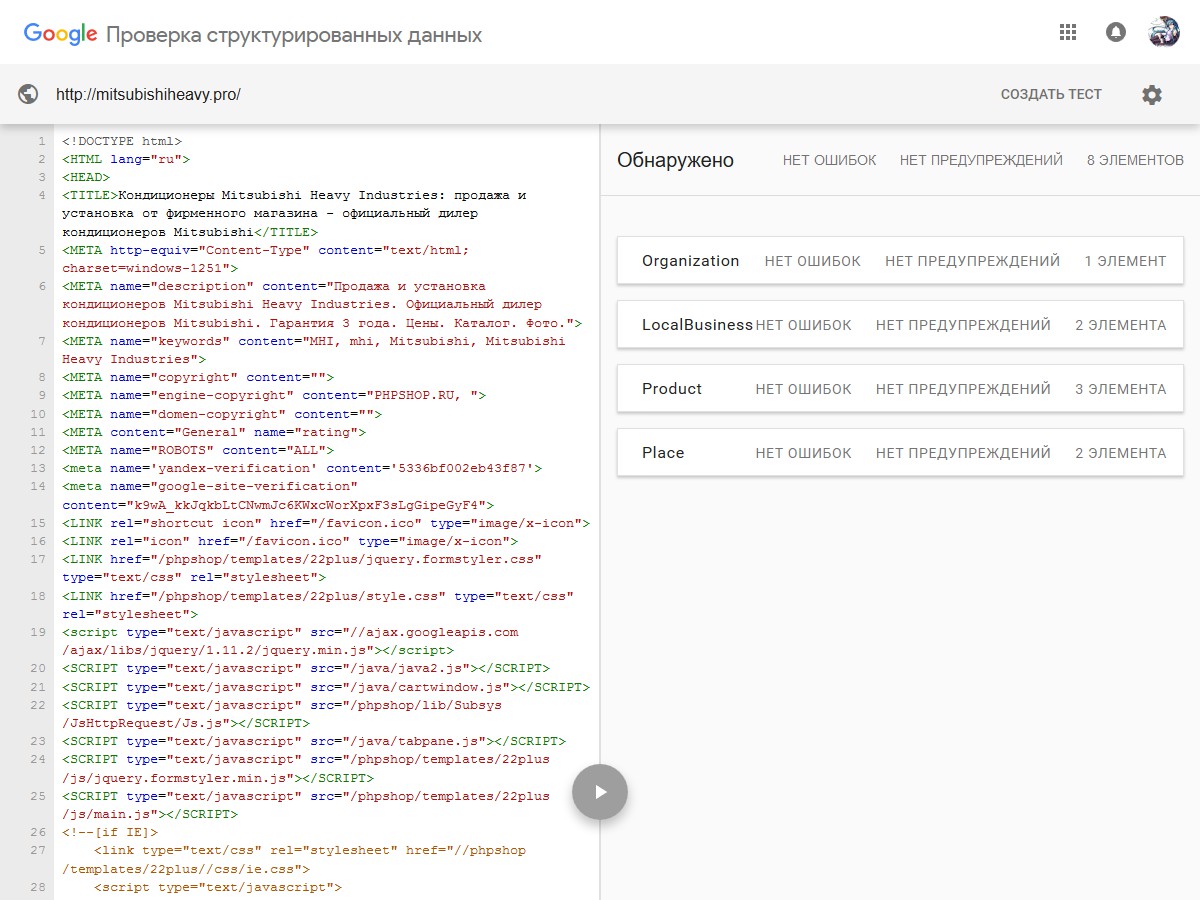
Task: Click the globe icon beside the URL
Action: 29,95
